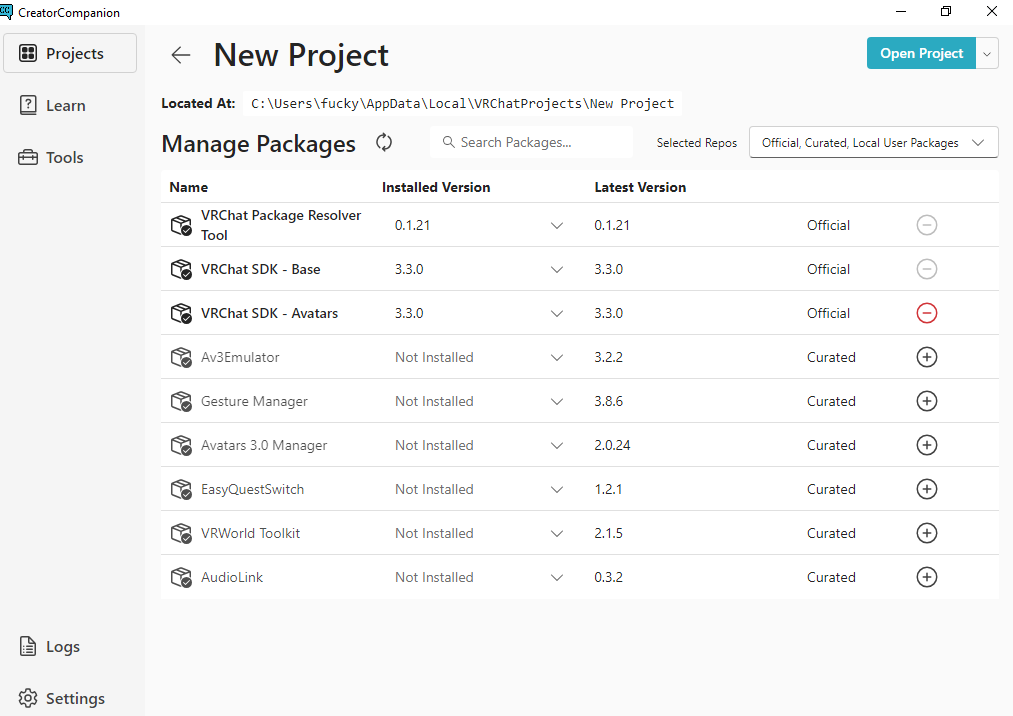Screen dimensions: 1013x716
Task: Click the CreatorCompanion app icon in title bar
Action: tap(6, 11)
